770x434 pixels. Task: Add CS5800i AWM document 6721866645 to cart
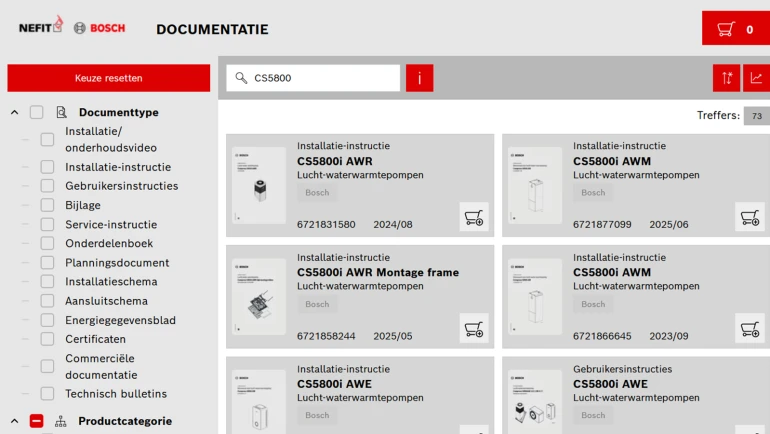750,328
